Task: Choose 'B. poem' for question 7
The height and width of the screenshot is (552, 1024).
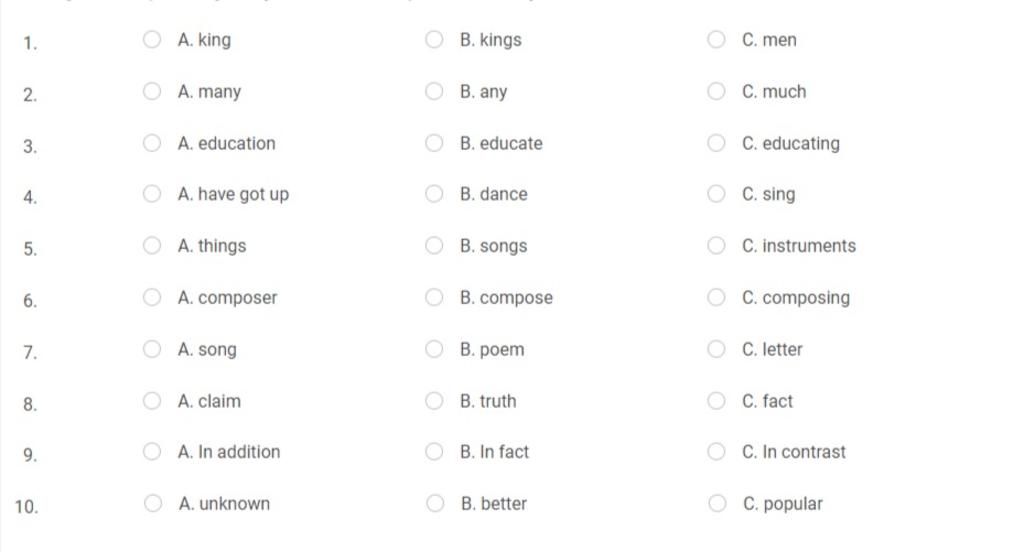Action: pyautogui.click(x=434, y=349)
